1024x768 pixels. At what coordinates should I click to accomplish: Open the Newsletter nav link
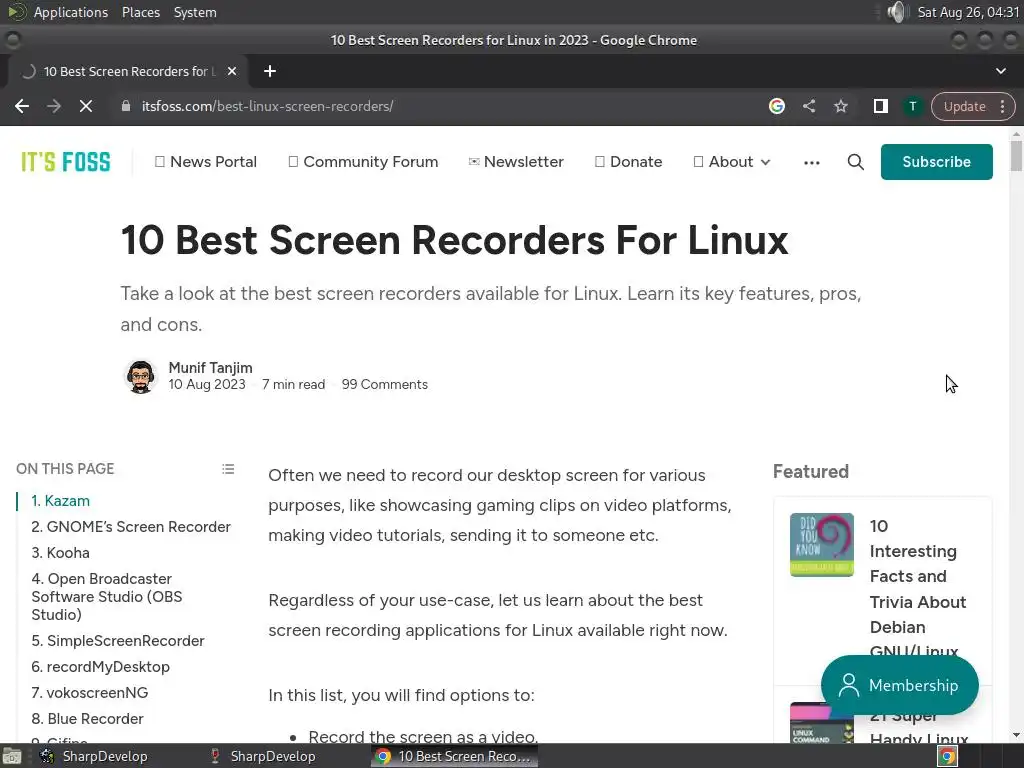[516, 162]
